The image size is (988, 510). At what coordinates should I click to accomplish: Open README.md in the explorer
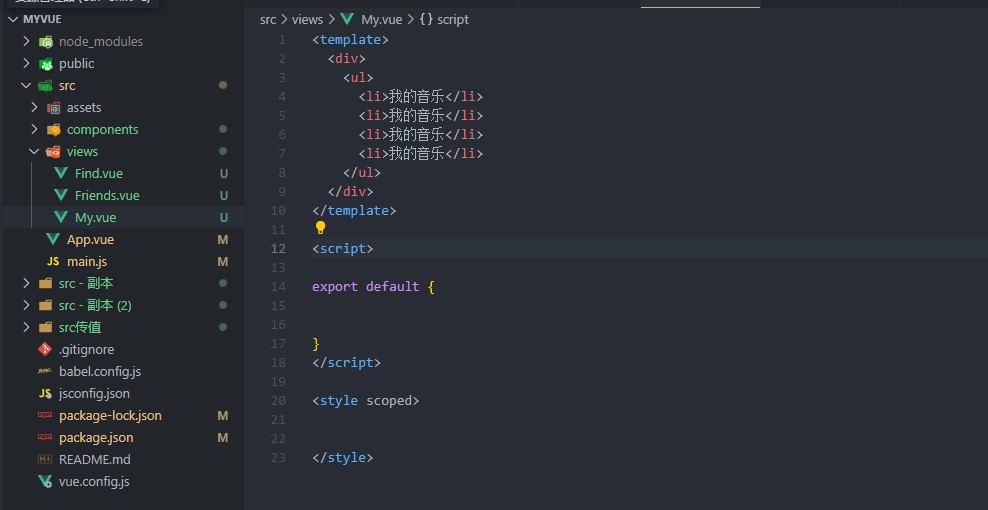pos(95,460)
